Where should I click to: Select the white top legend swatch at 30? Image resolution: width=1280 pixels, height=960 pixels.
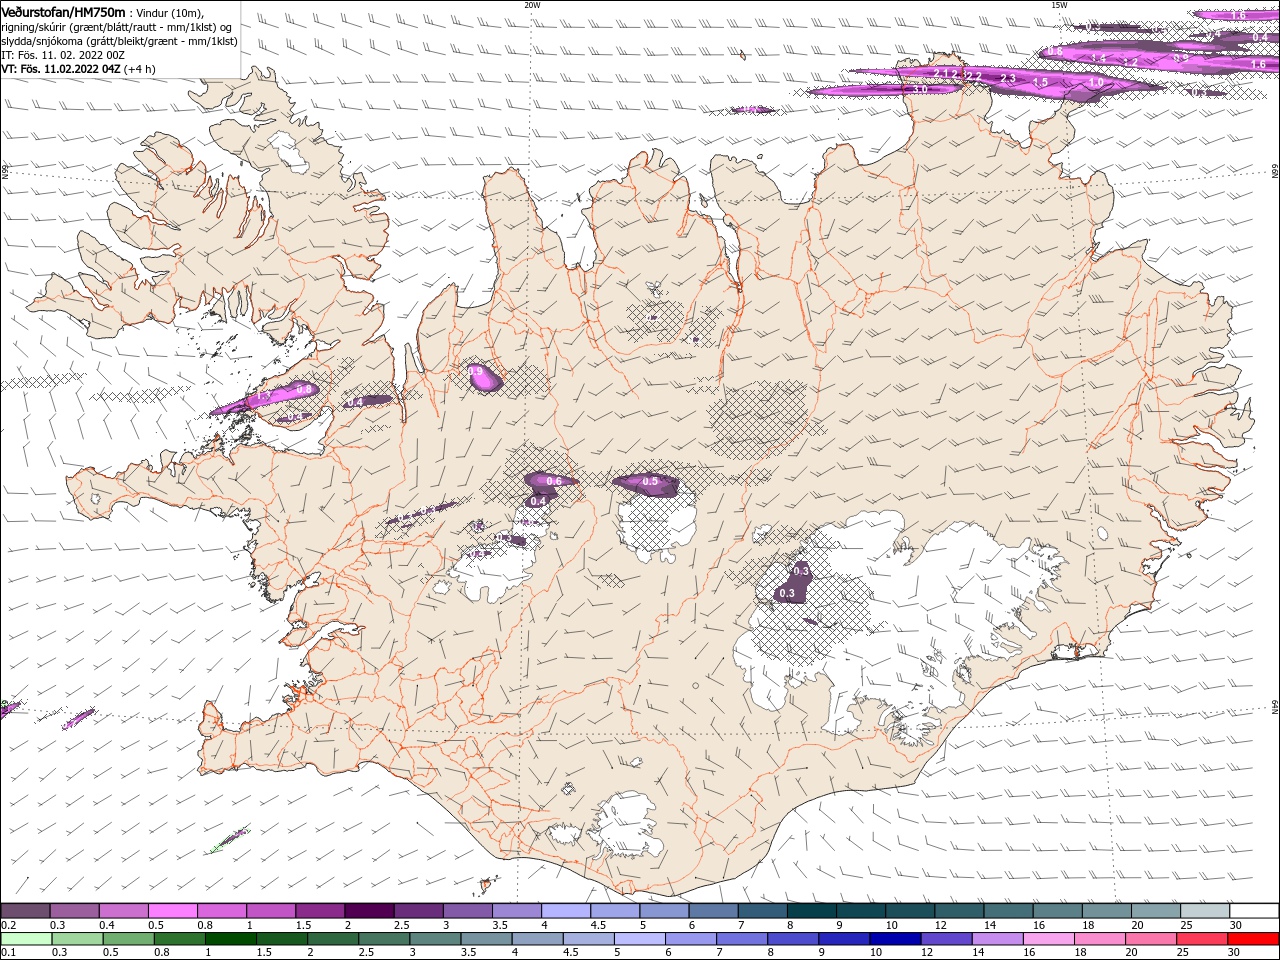(x=1254, y=911)
